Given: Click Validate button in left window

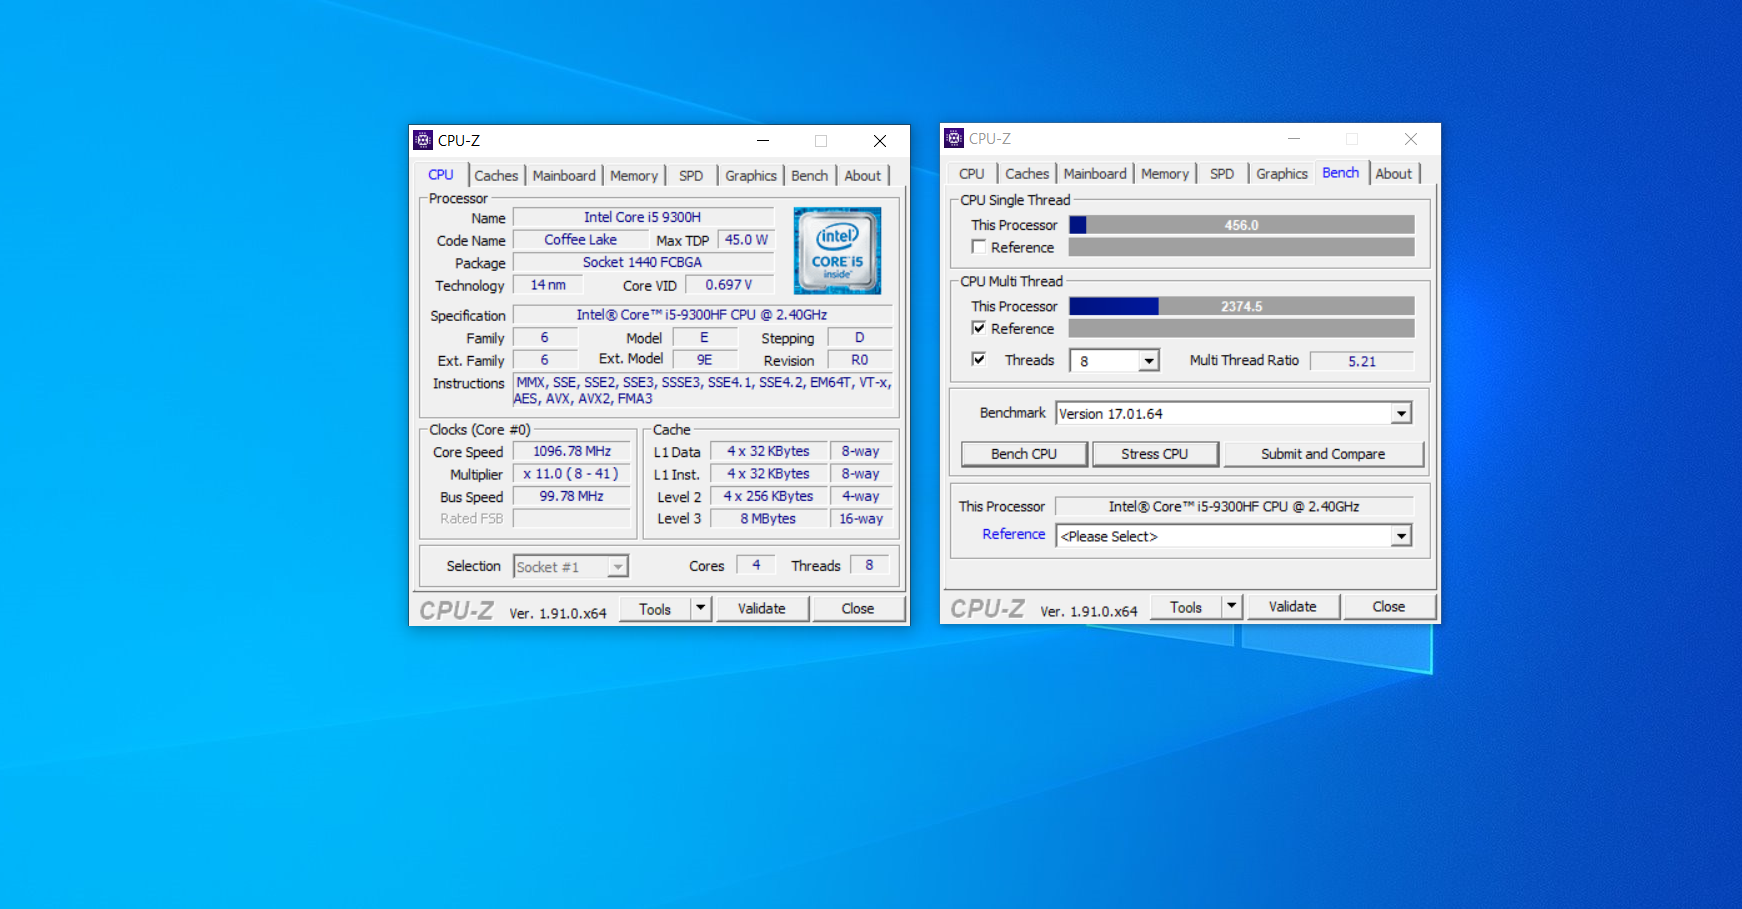Looking at the screenshot, I should [x=762, y=608].
